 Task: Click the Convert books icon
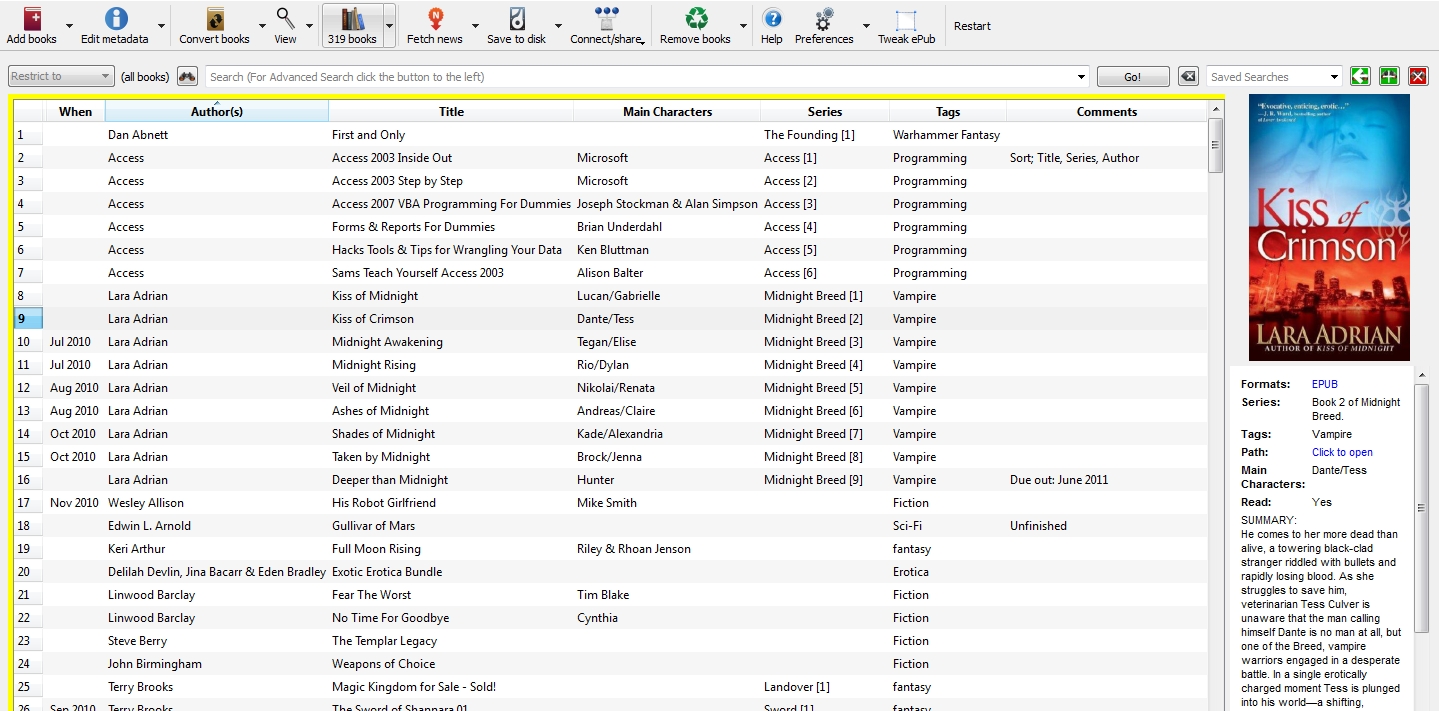(214, 19)
